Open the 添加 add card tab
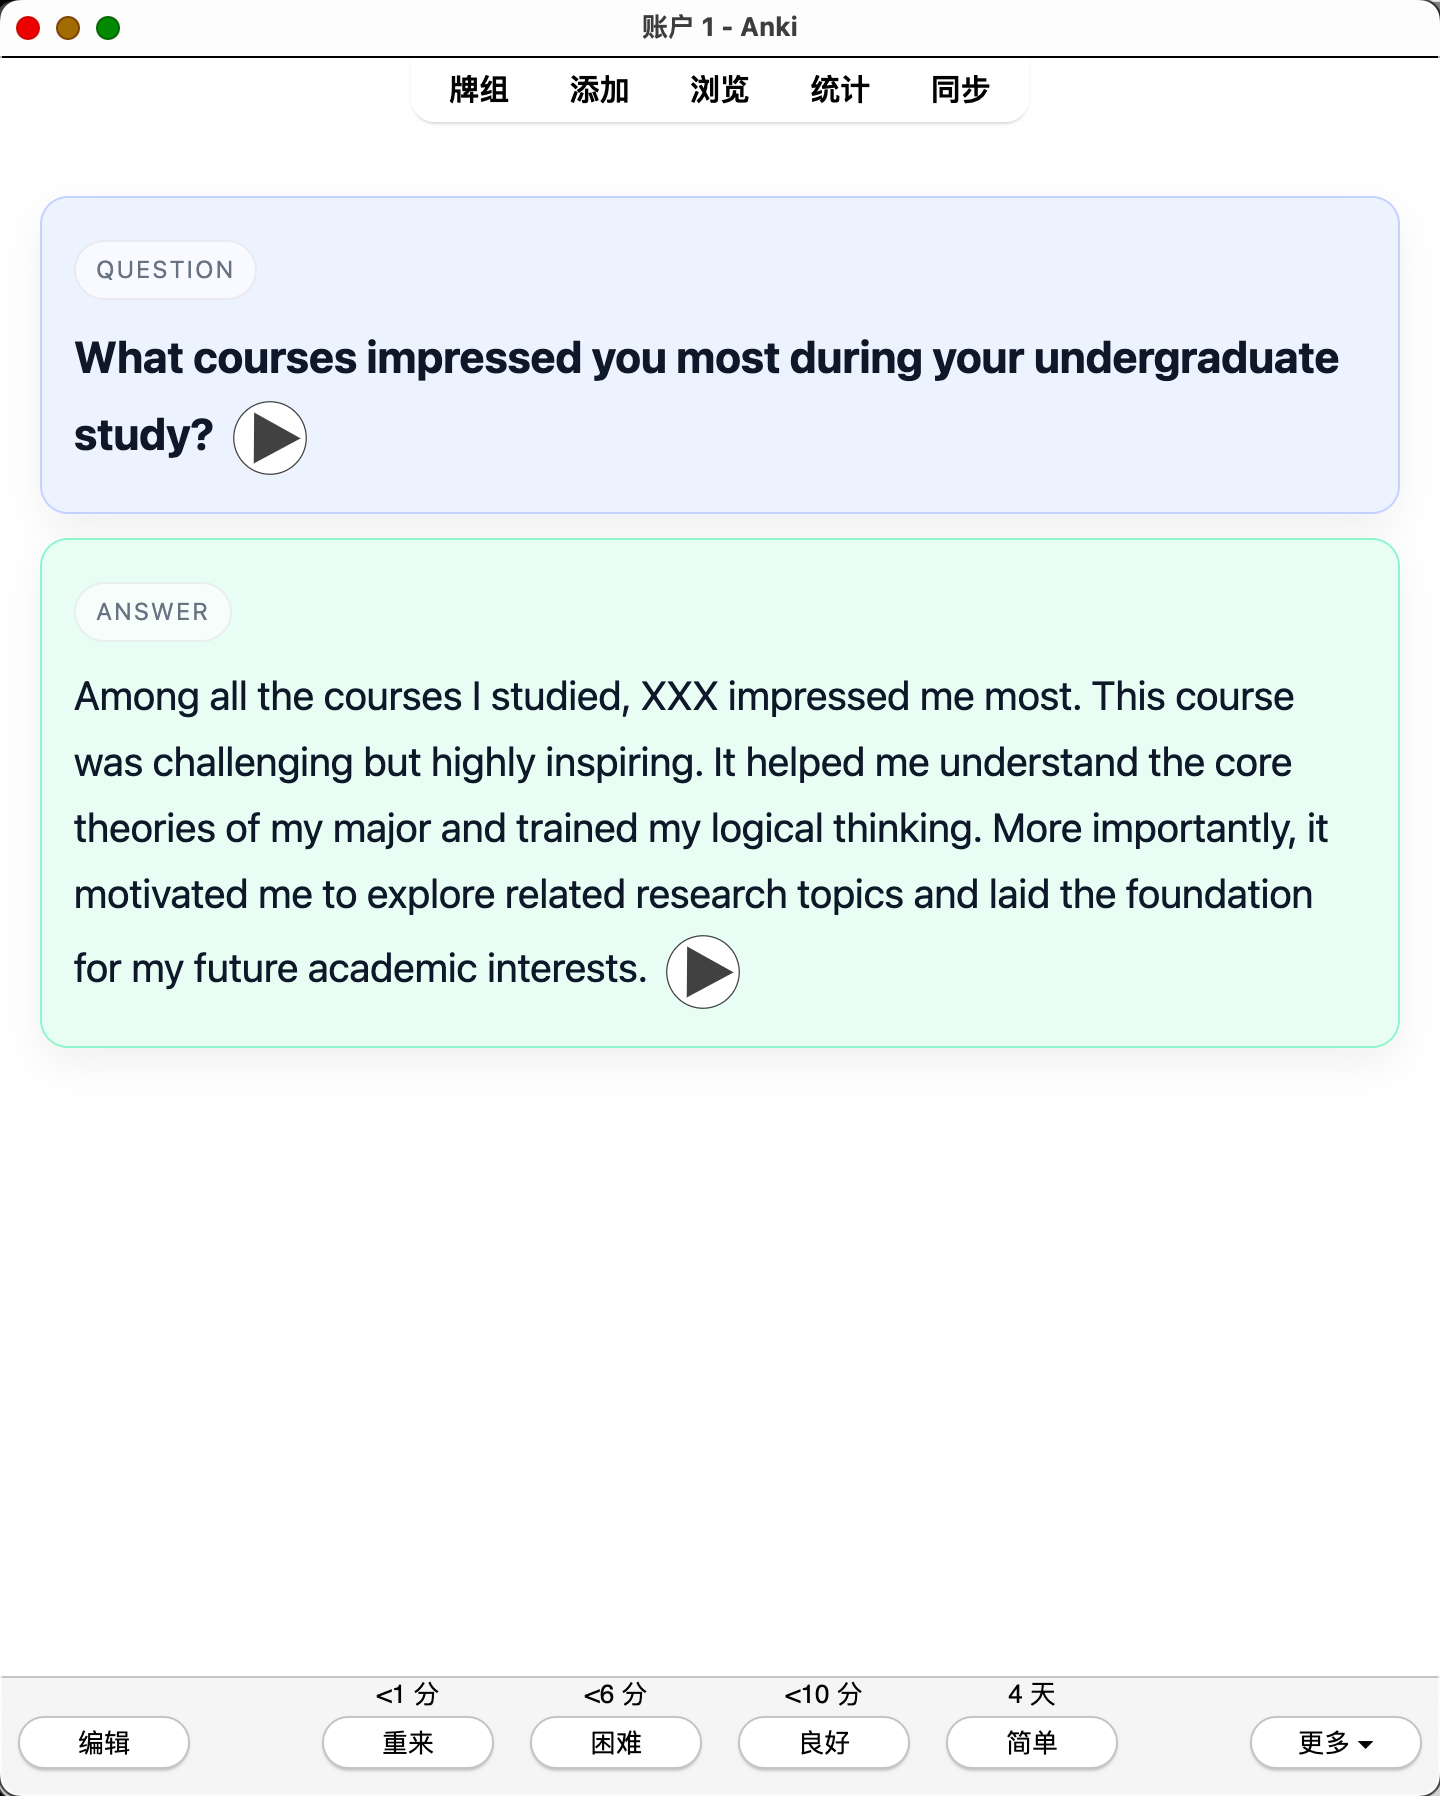 [x=599, y=90]
